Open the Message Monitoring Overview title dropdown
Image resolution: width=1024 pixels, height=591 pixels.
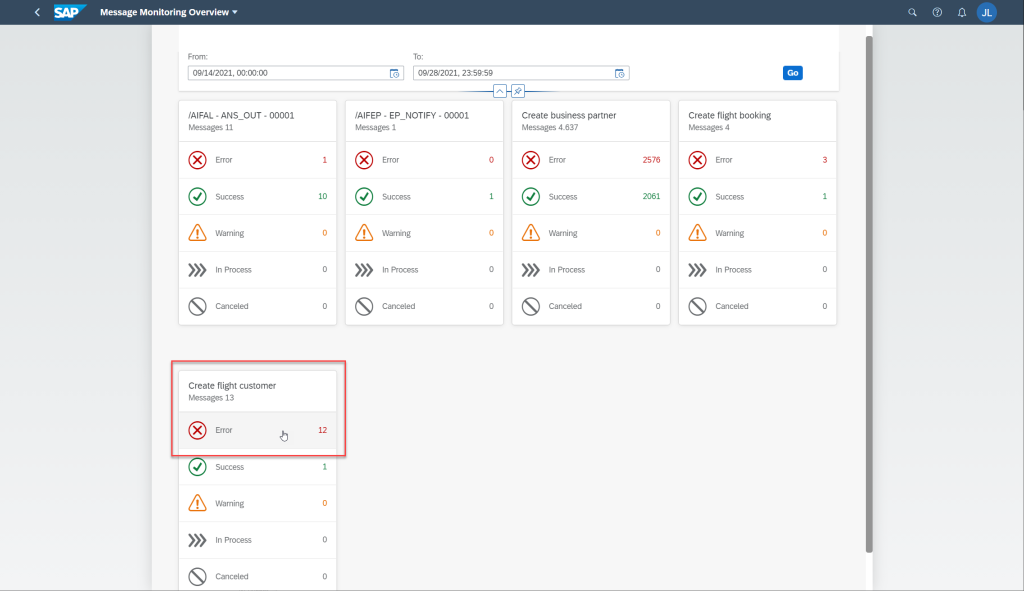(x=168, y=12)
